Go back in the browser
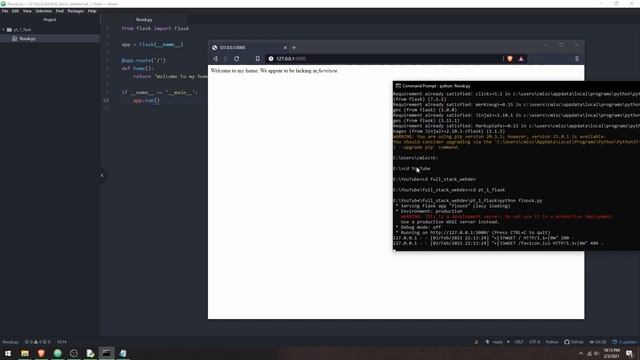640x360 pixels. [216, 59]
